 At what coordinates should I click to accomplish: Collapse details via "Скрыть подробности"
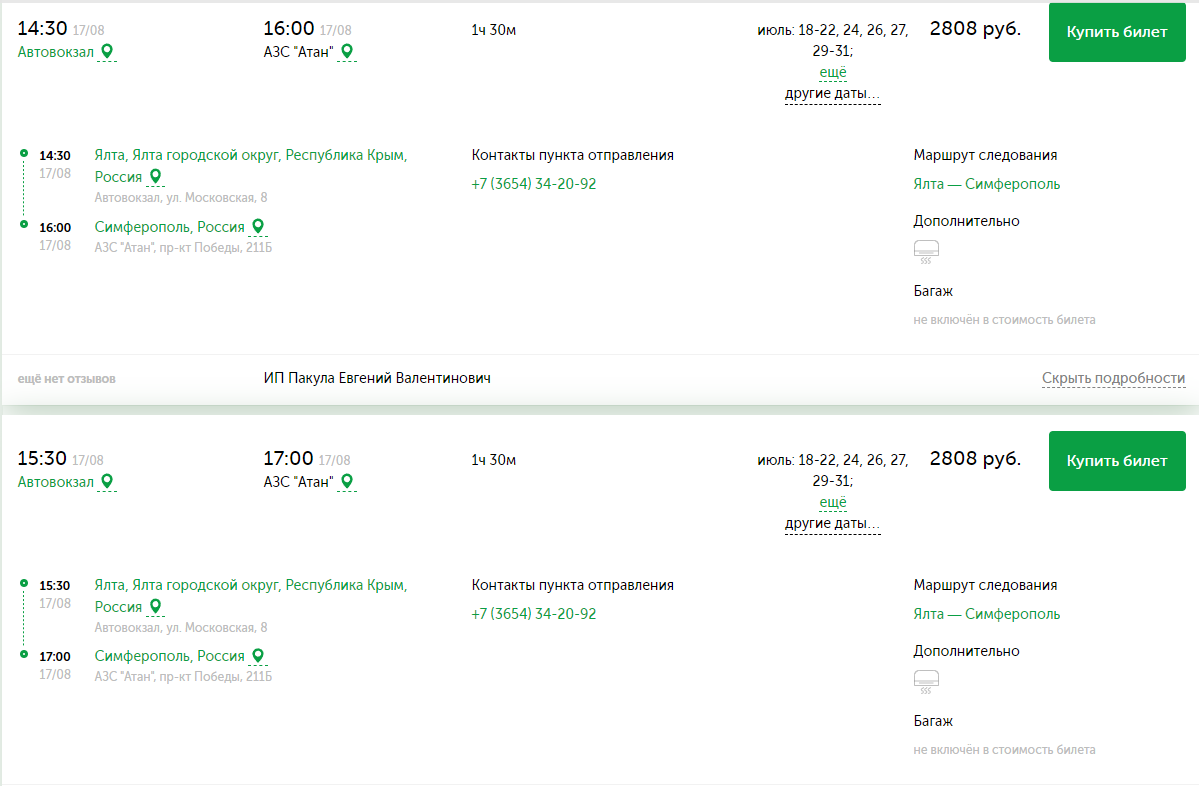click(x=1113, y=378)
